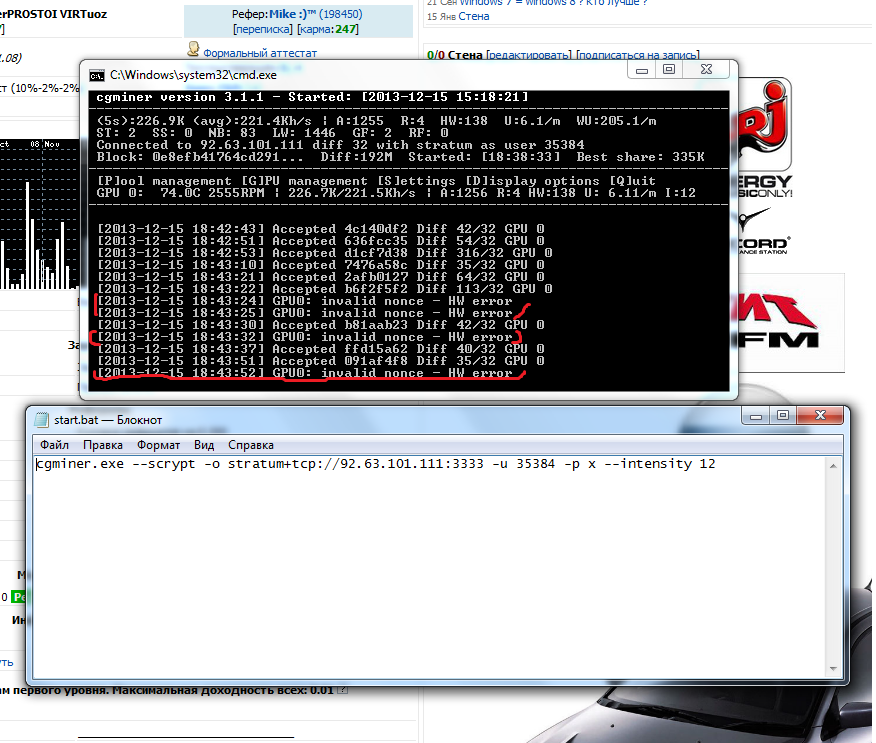The width and height of the screenshot is (876, 743).
Task: Click the small icon after доходность 0.01
Action: coord(343,690)
